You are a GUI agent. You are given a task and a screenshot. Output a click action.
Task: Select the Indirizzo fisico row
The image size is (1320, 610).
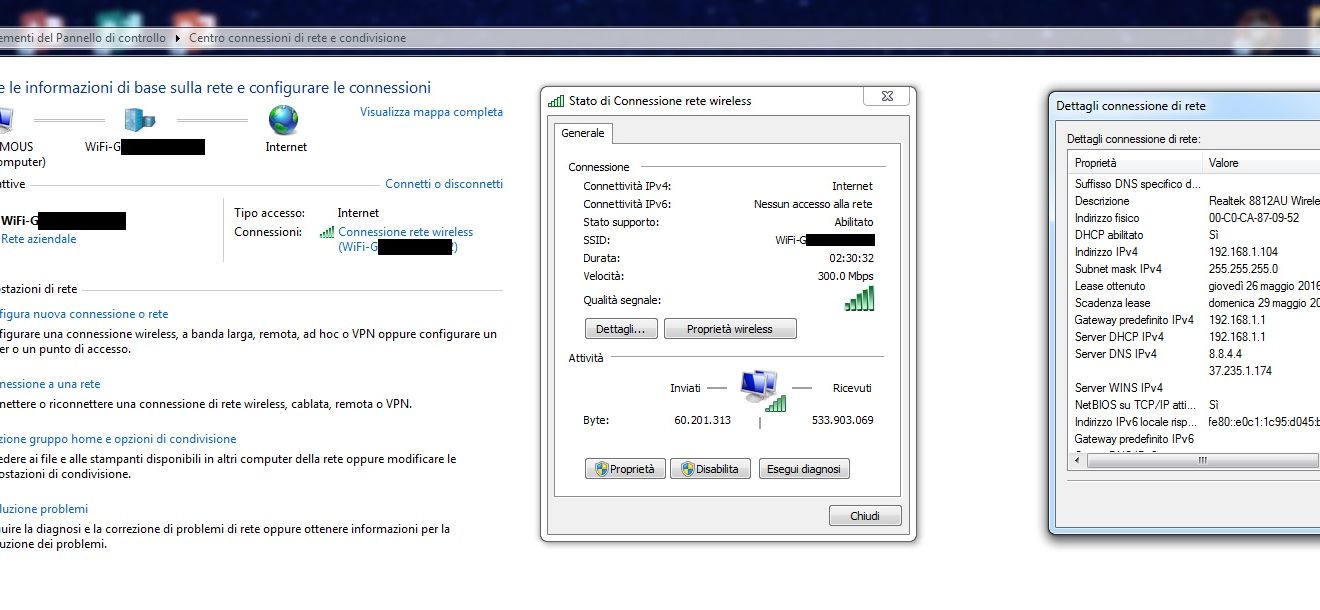[x=1195, y=218]
